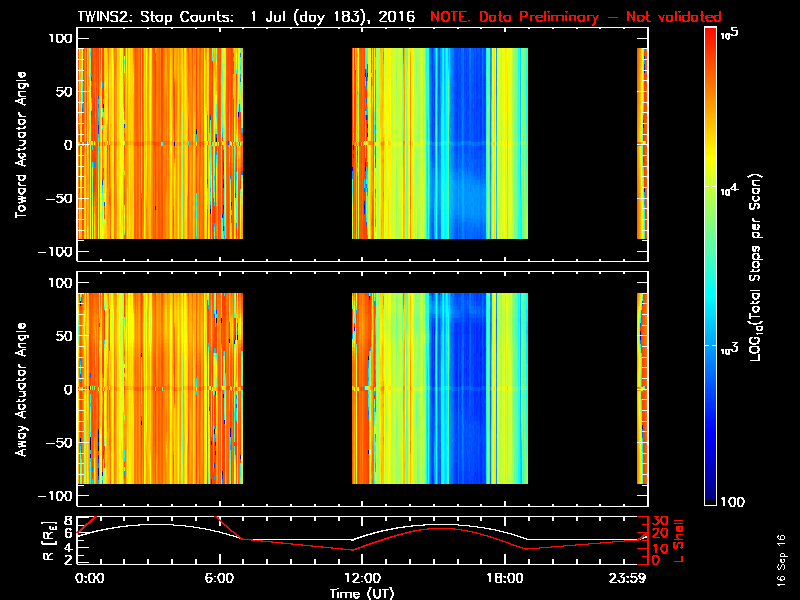
Task: Click the 10^5 label on the color scale
Action: pyautogui.click(x=730, y=34)
